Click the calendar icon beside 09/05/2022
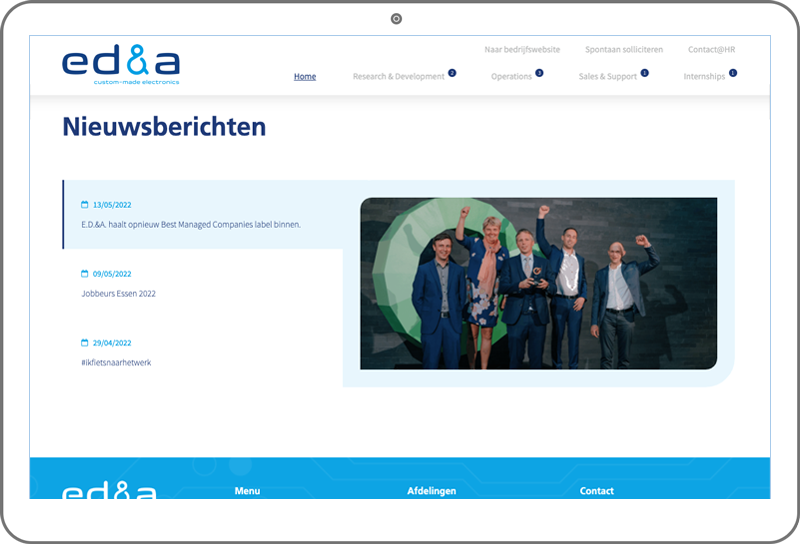800x544 pixels. pyautogui.click(x=85, y=274)
